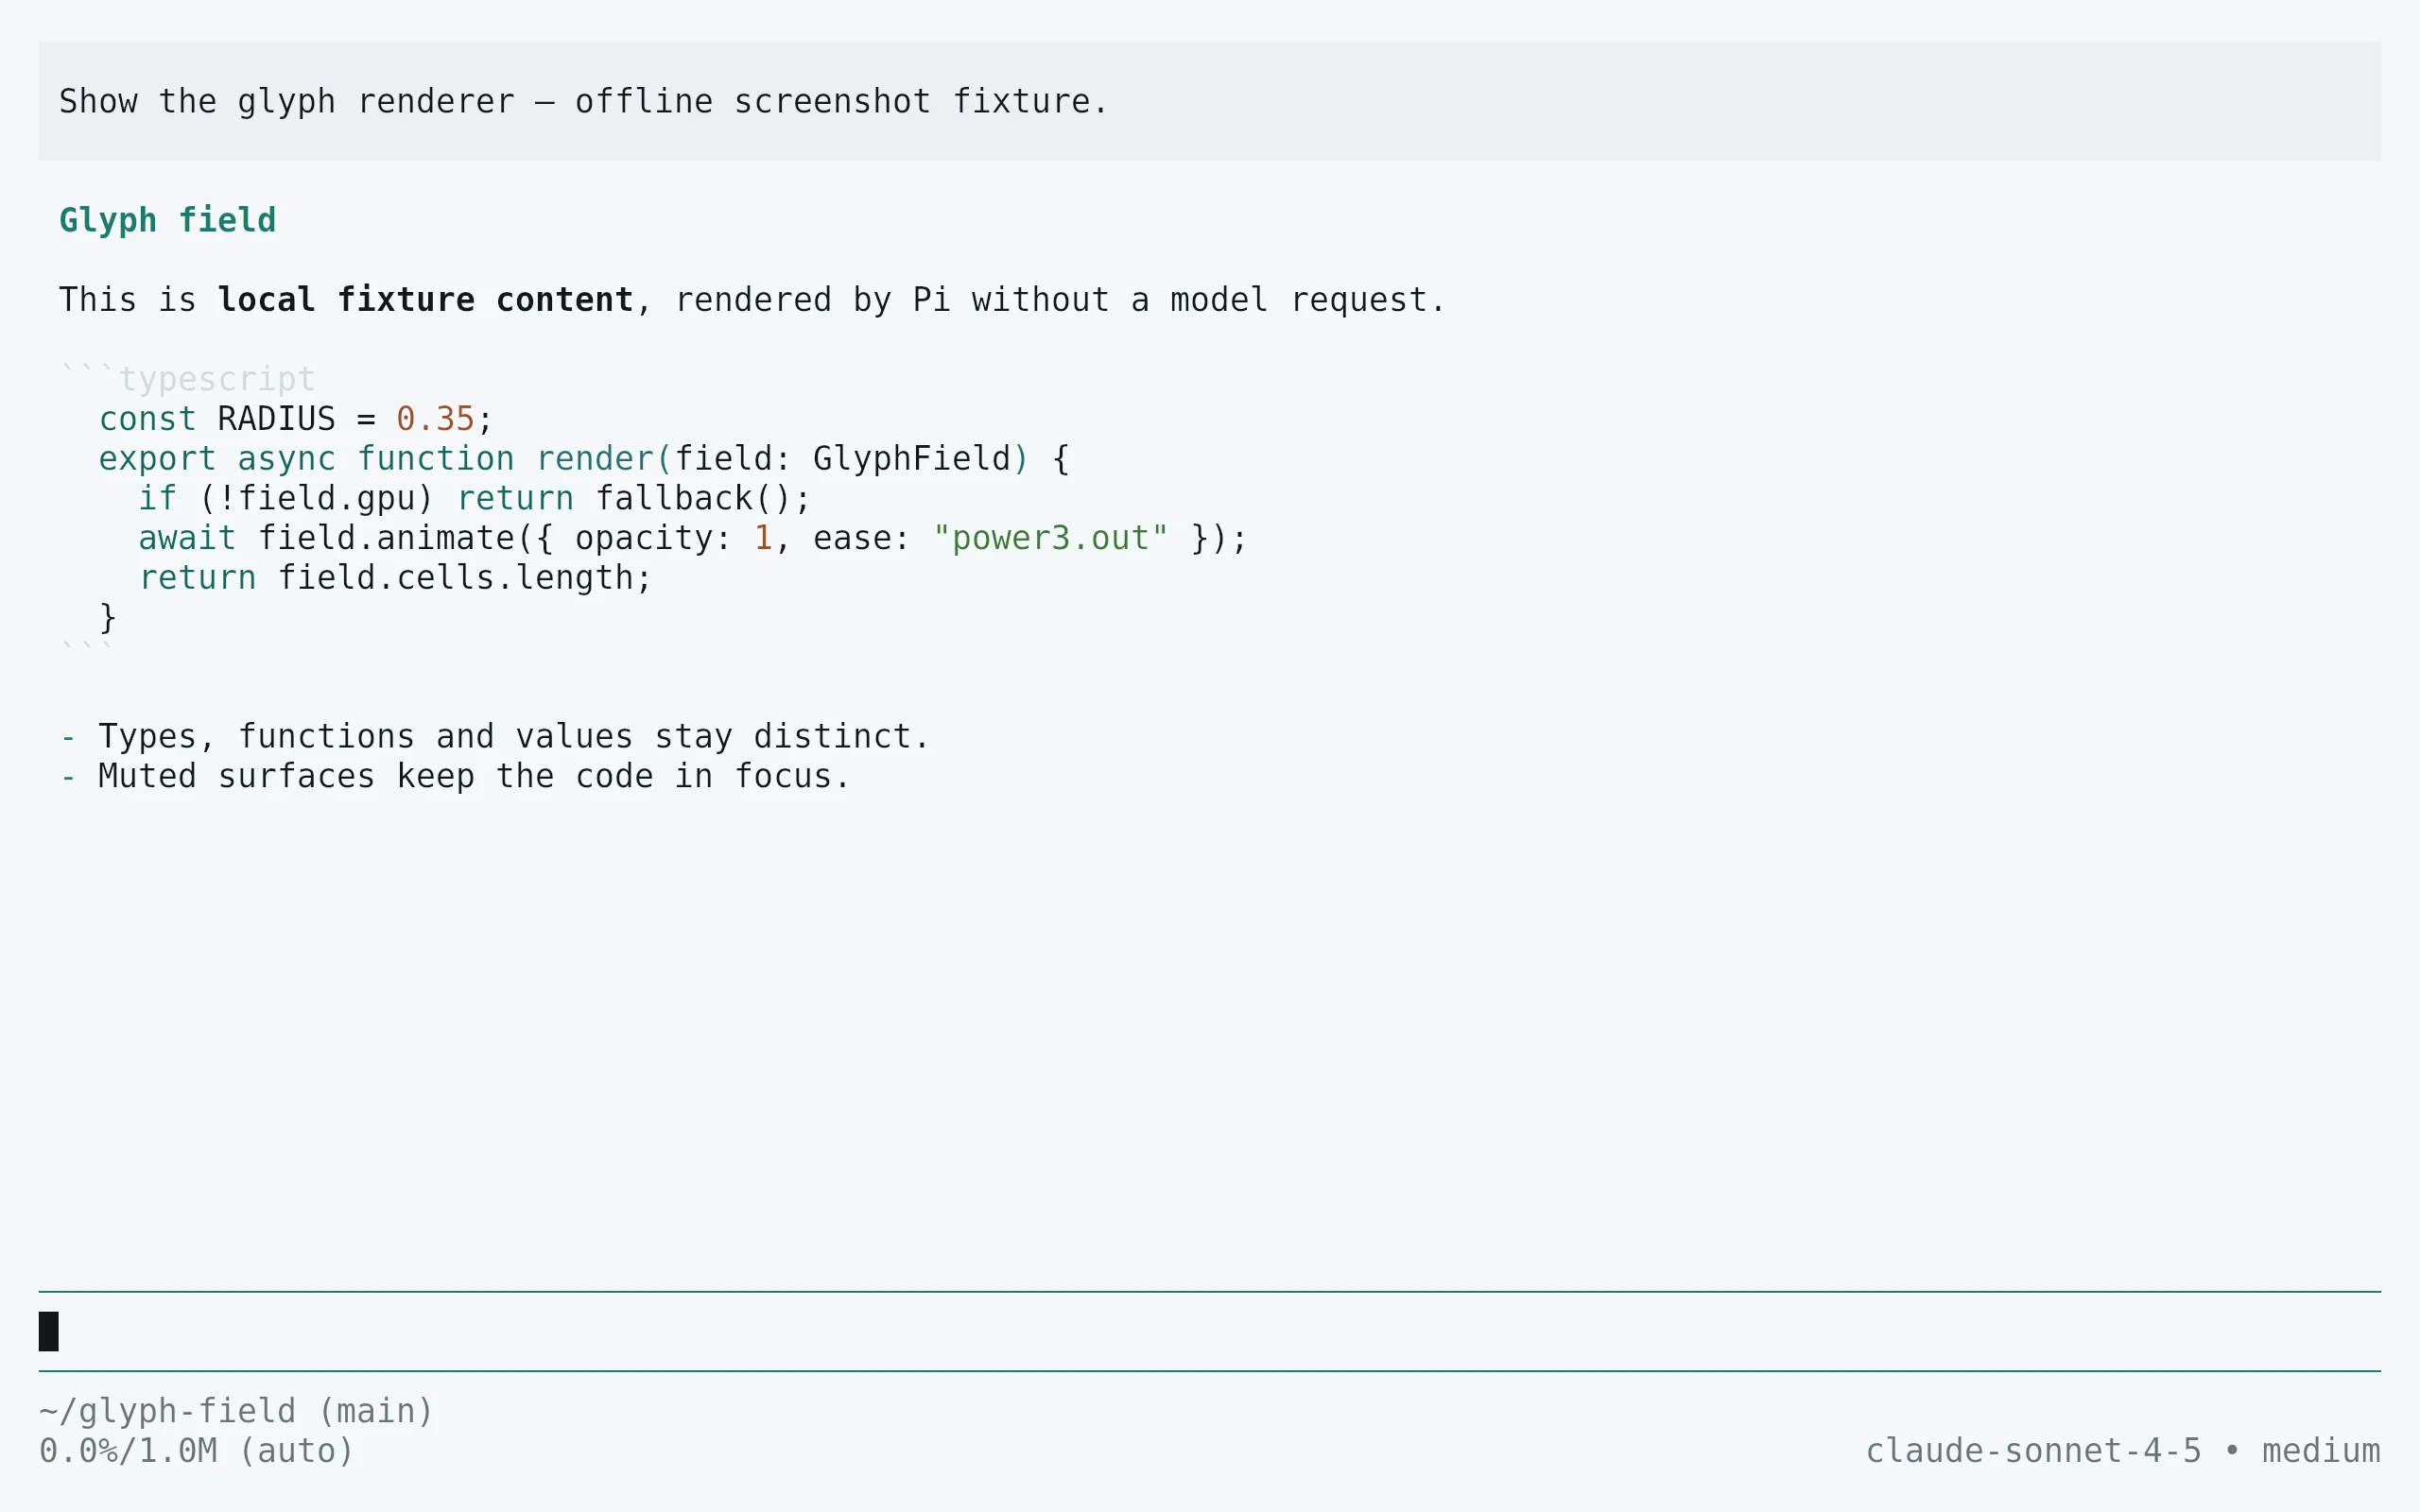The width and height of the screenshot is (2420, 1512).
Task: Click the 'medium' thinking level label
Action: 2321,1451
